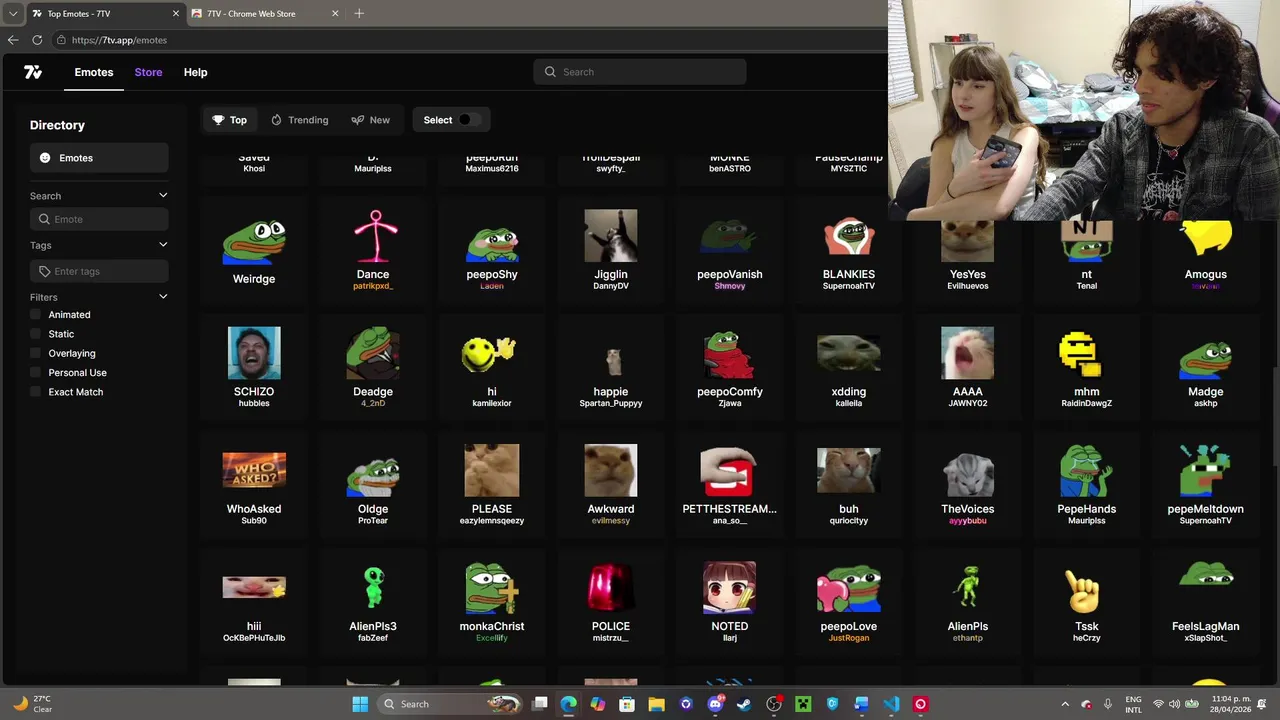
Task: Open the browser tab list dropdown
Action: click(13, 14)
